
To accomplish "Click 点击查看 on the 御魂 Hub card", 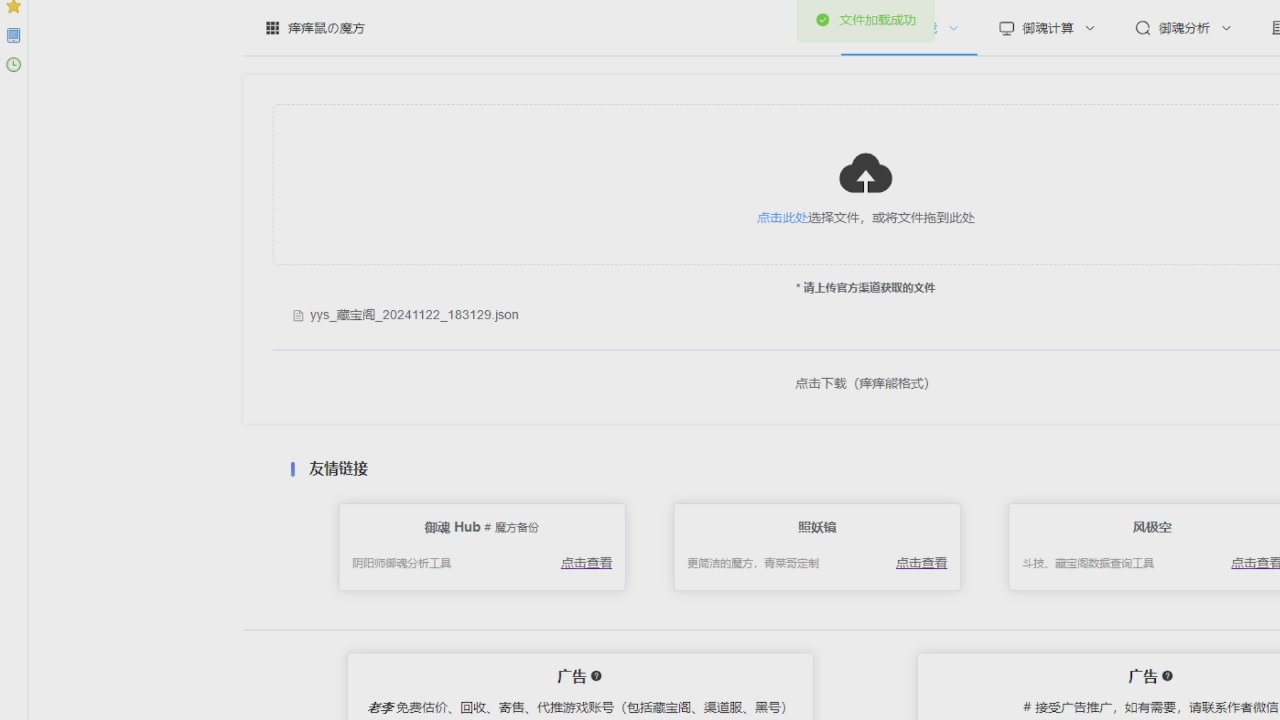I will coord(586,563).
